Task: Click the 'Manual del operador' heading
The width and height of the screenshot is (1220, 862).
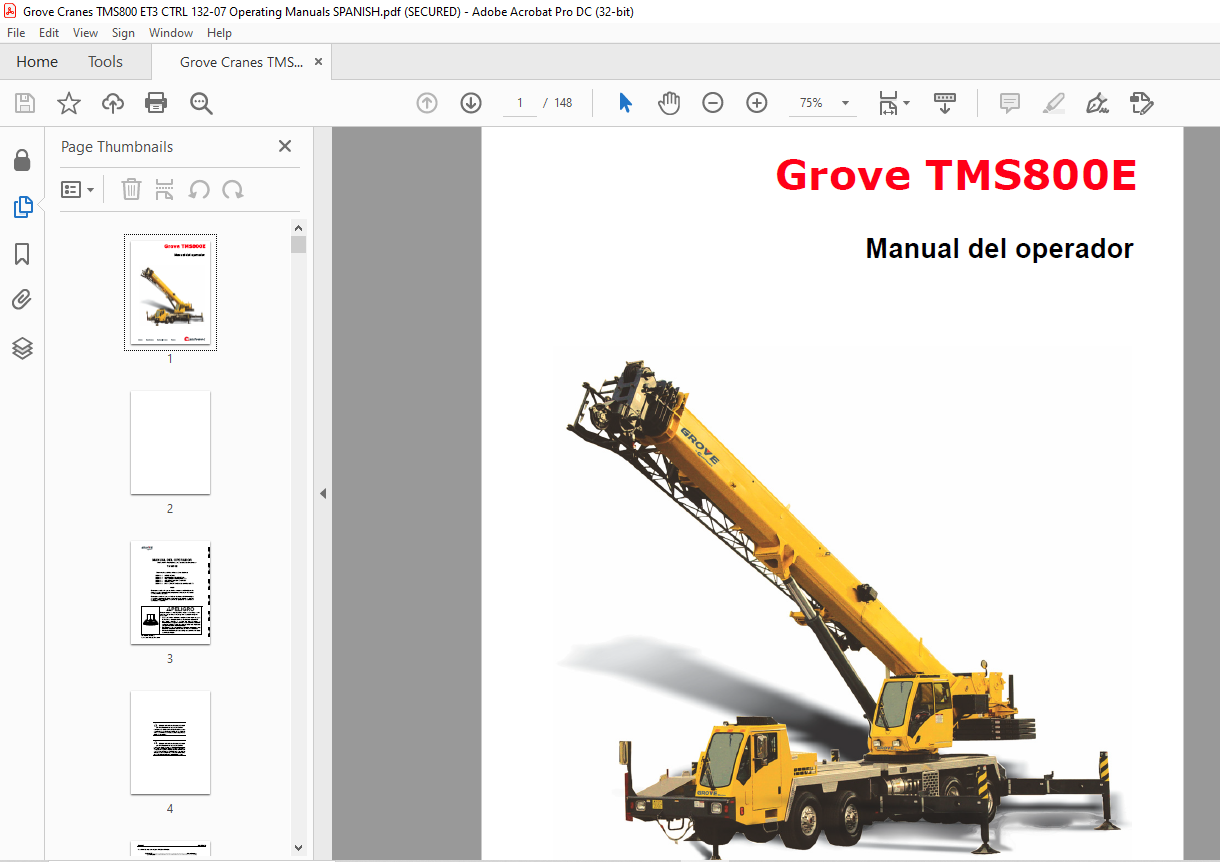Action: (x=999, y=248)
